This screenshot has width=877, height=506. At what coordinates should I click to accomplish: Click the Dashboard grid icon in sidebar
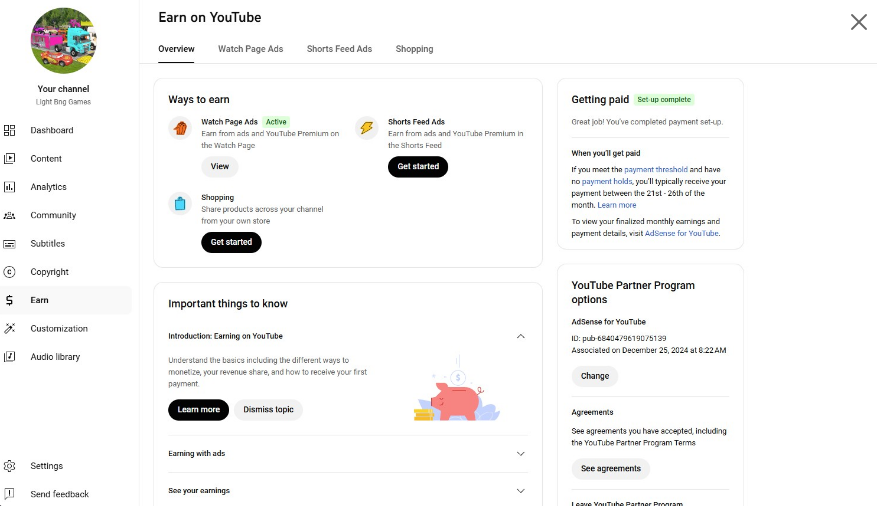coord(10,130)
